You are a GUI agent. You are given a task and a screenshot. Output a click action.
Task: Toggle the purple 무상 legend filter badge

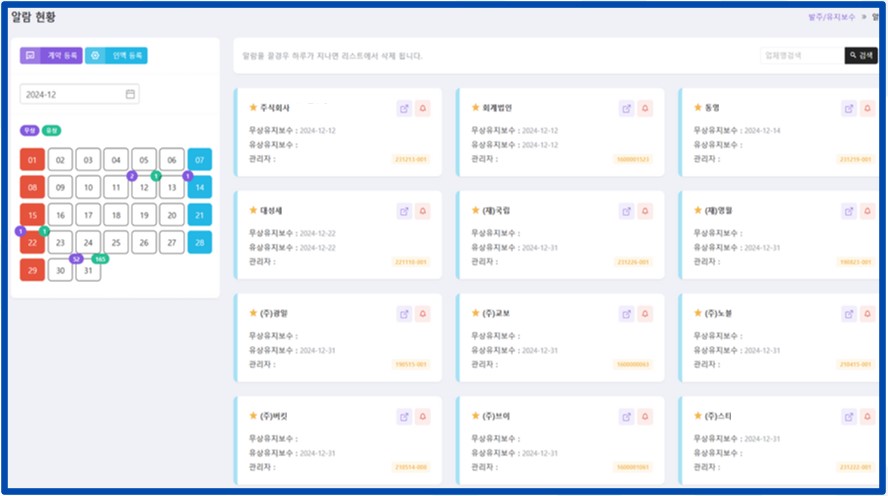(28, 130)
